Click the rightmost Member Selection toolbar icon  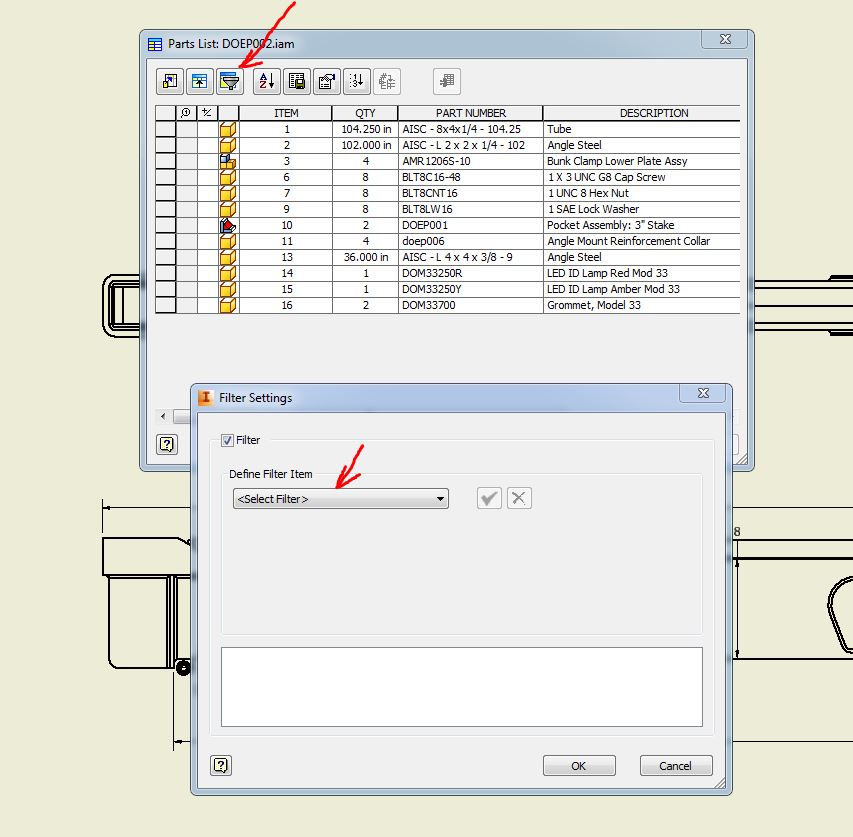click(x=447, y=81)
